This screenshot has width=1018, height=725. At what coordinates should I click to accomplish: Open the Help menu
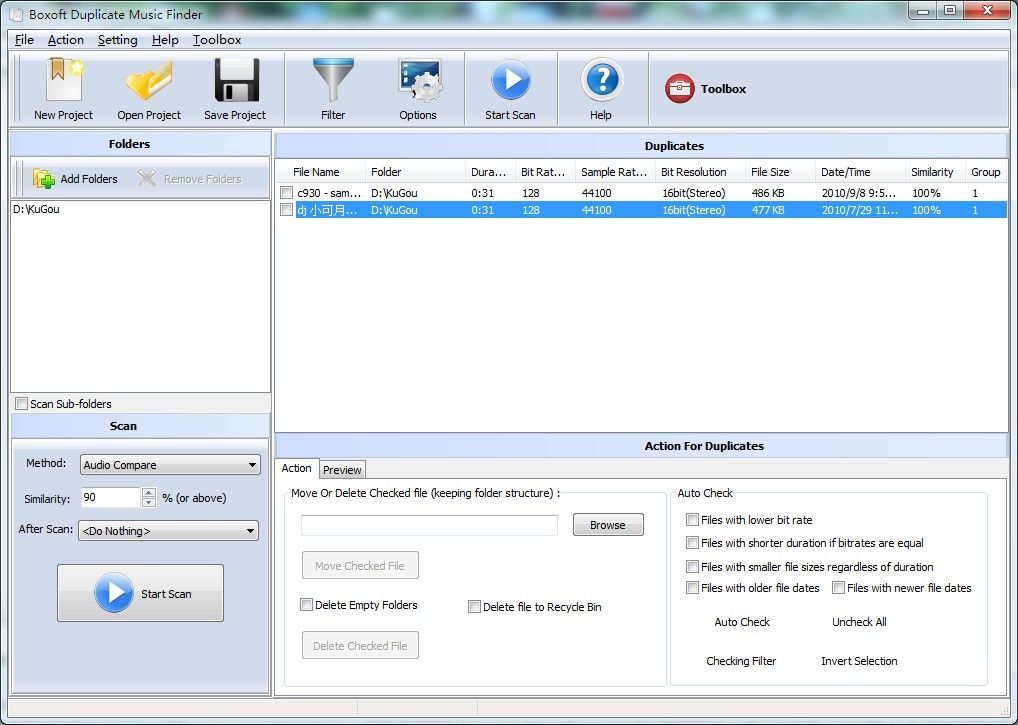pyautogui.click(x=165, y=40)
